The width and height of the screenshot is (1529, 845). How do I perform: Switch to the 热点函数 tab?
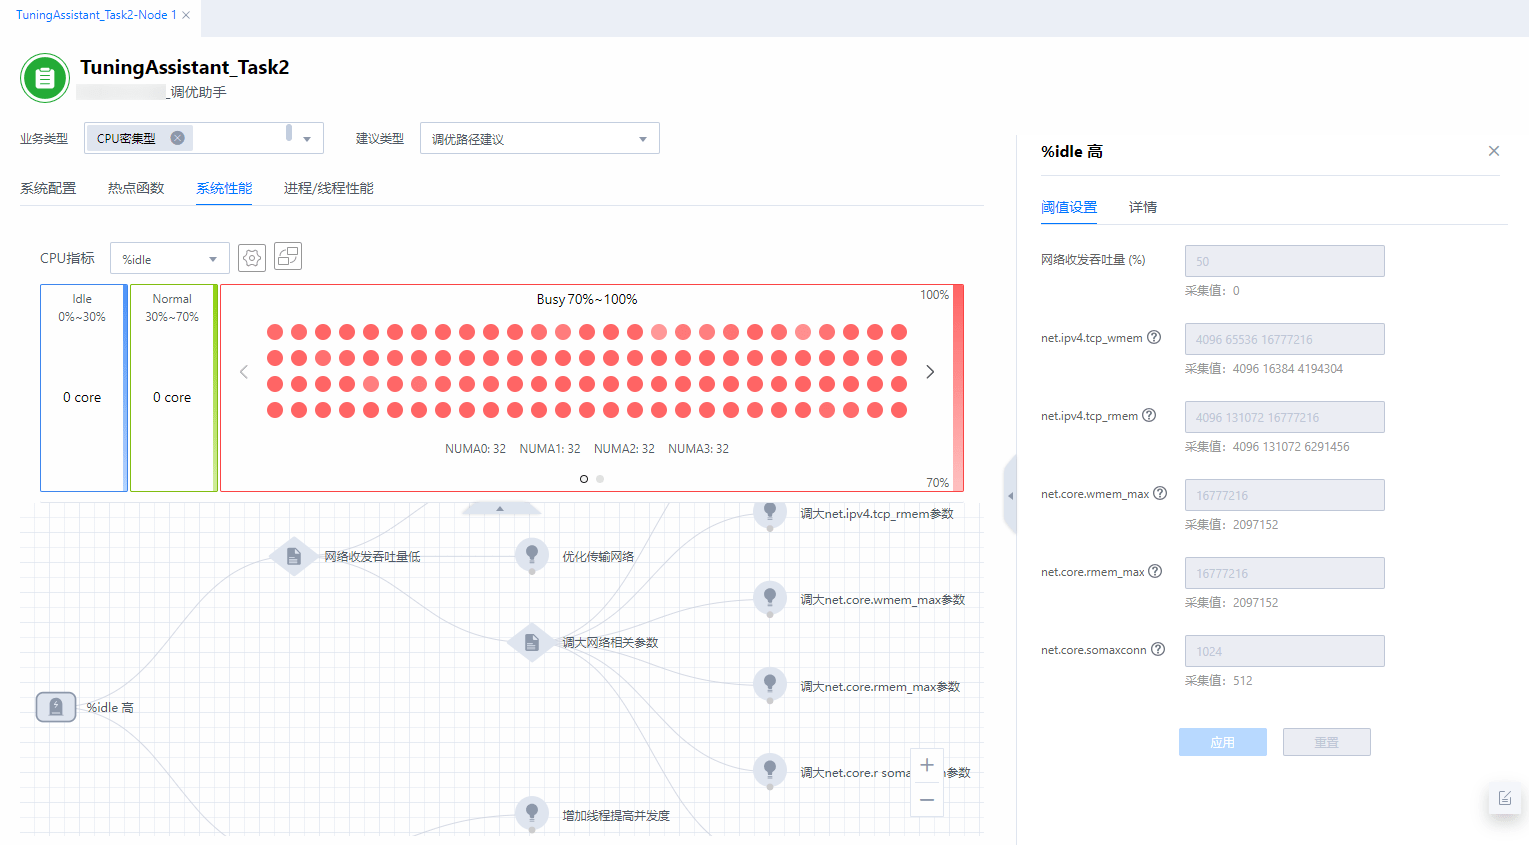coord(136,188)
